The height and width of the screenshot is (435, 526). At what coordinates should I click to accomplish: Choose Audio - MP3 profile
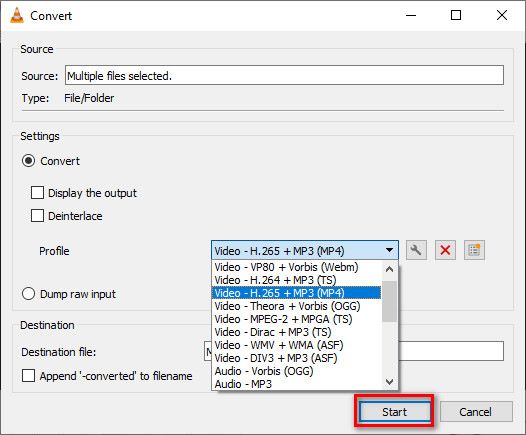(297, 384)
